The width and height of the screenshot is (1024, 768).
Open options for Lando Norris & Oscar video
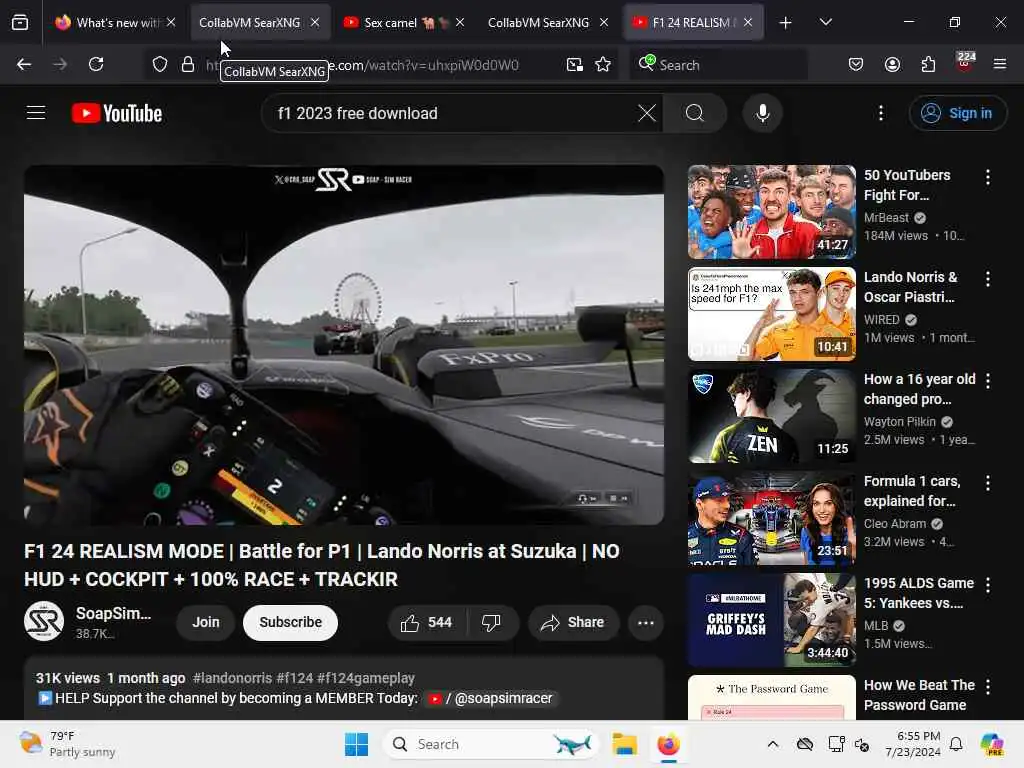coord(987,279)
